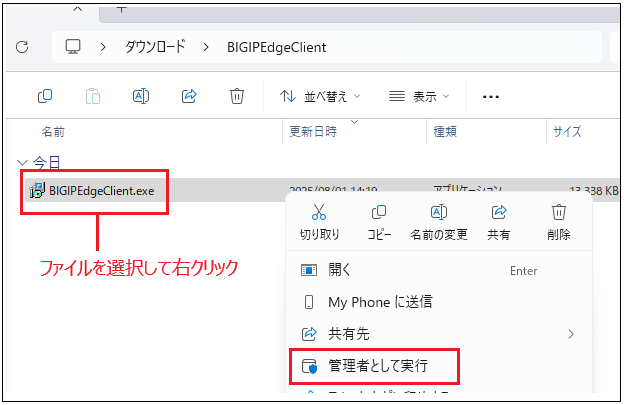The image size is (624, 405).
Task: Open the 並べ替え sort dropdown
Action: 320,96
